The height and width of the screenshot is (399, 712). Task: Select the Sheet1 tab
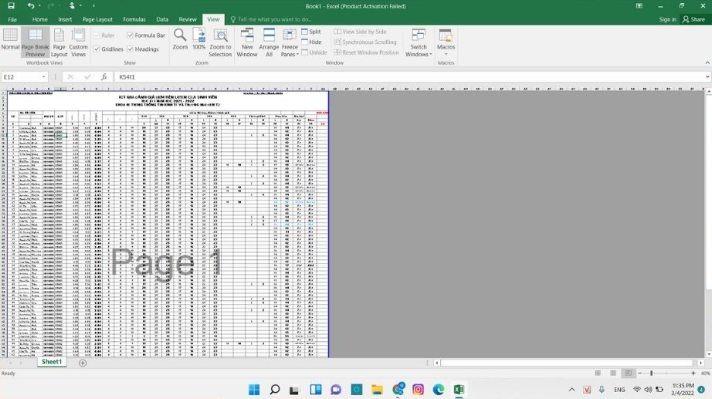[x=51, y=362]
